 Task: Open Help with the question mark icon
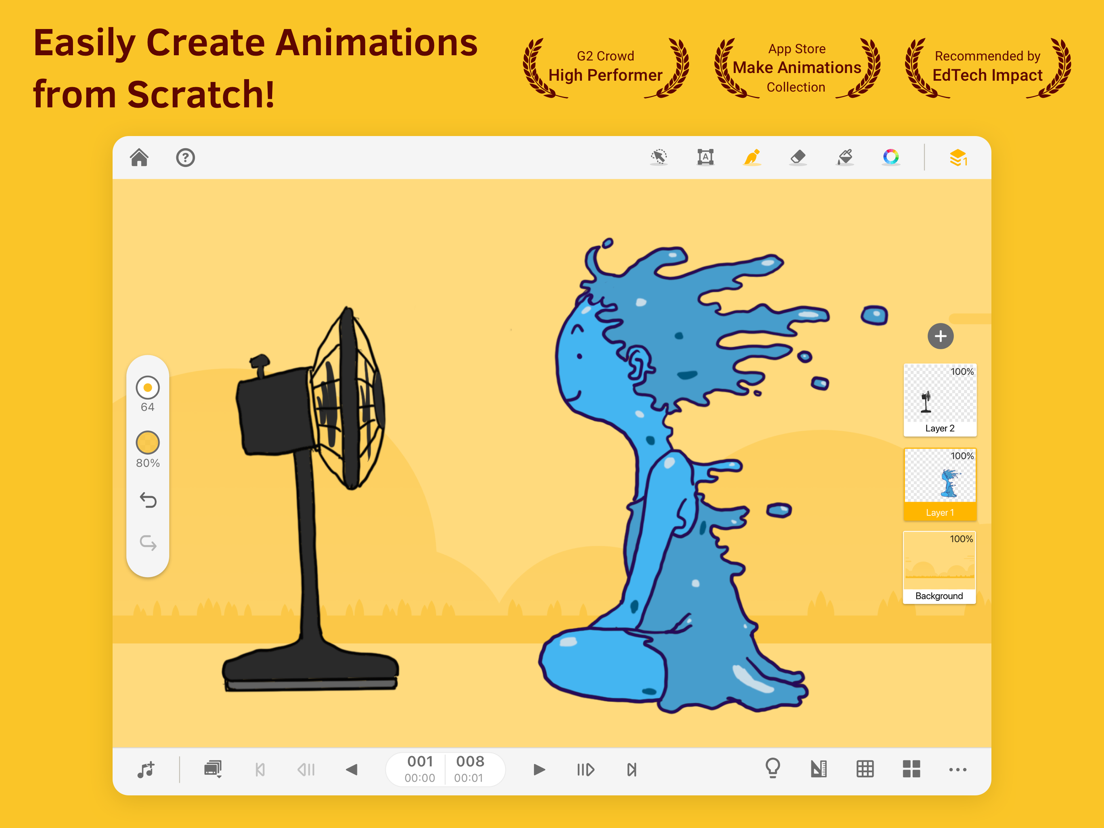pyautogui.click(x=185, y=157)
